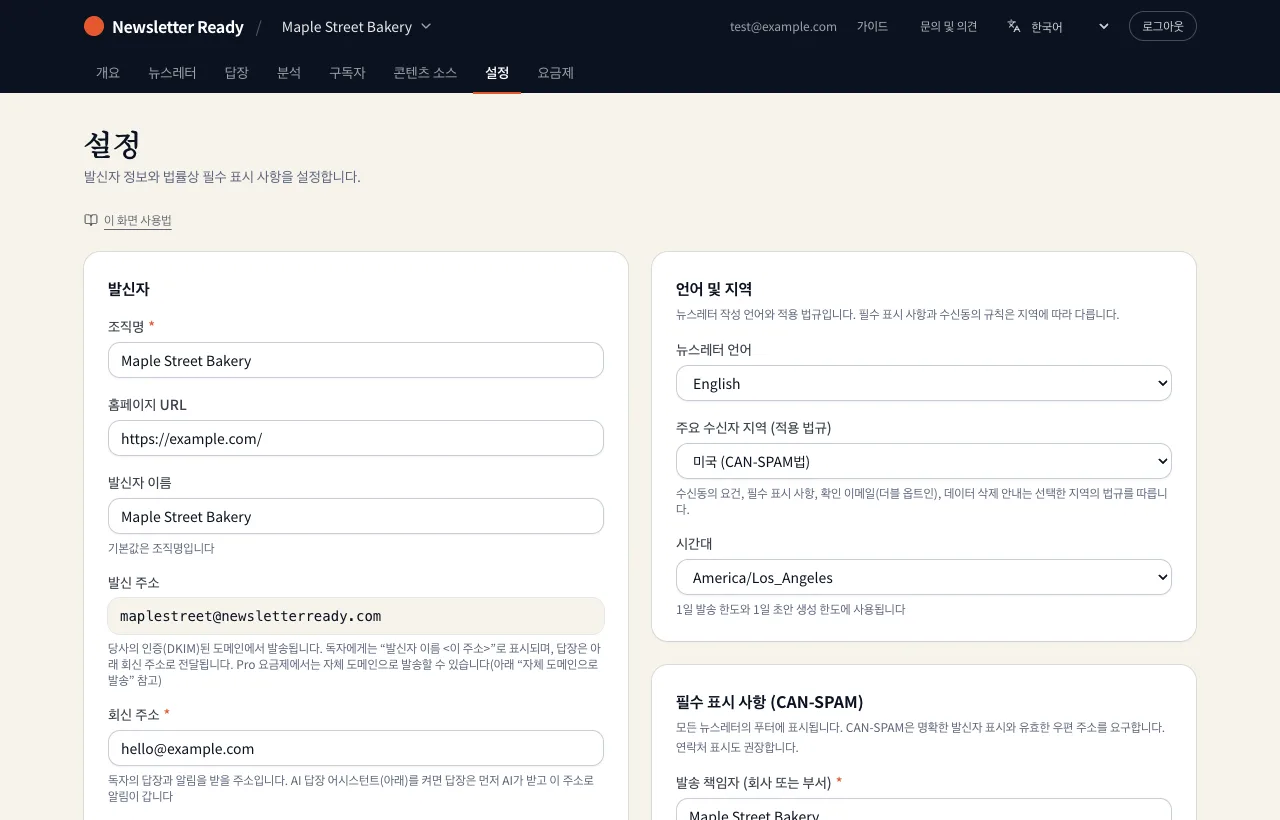This screenshot has height=820, width=1280.
Task: Click the book icon next to 이 화면 사용법
Action: [x=91, y=220]
